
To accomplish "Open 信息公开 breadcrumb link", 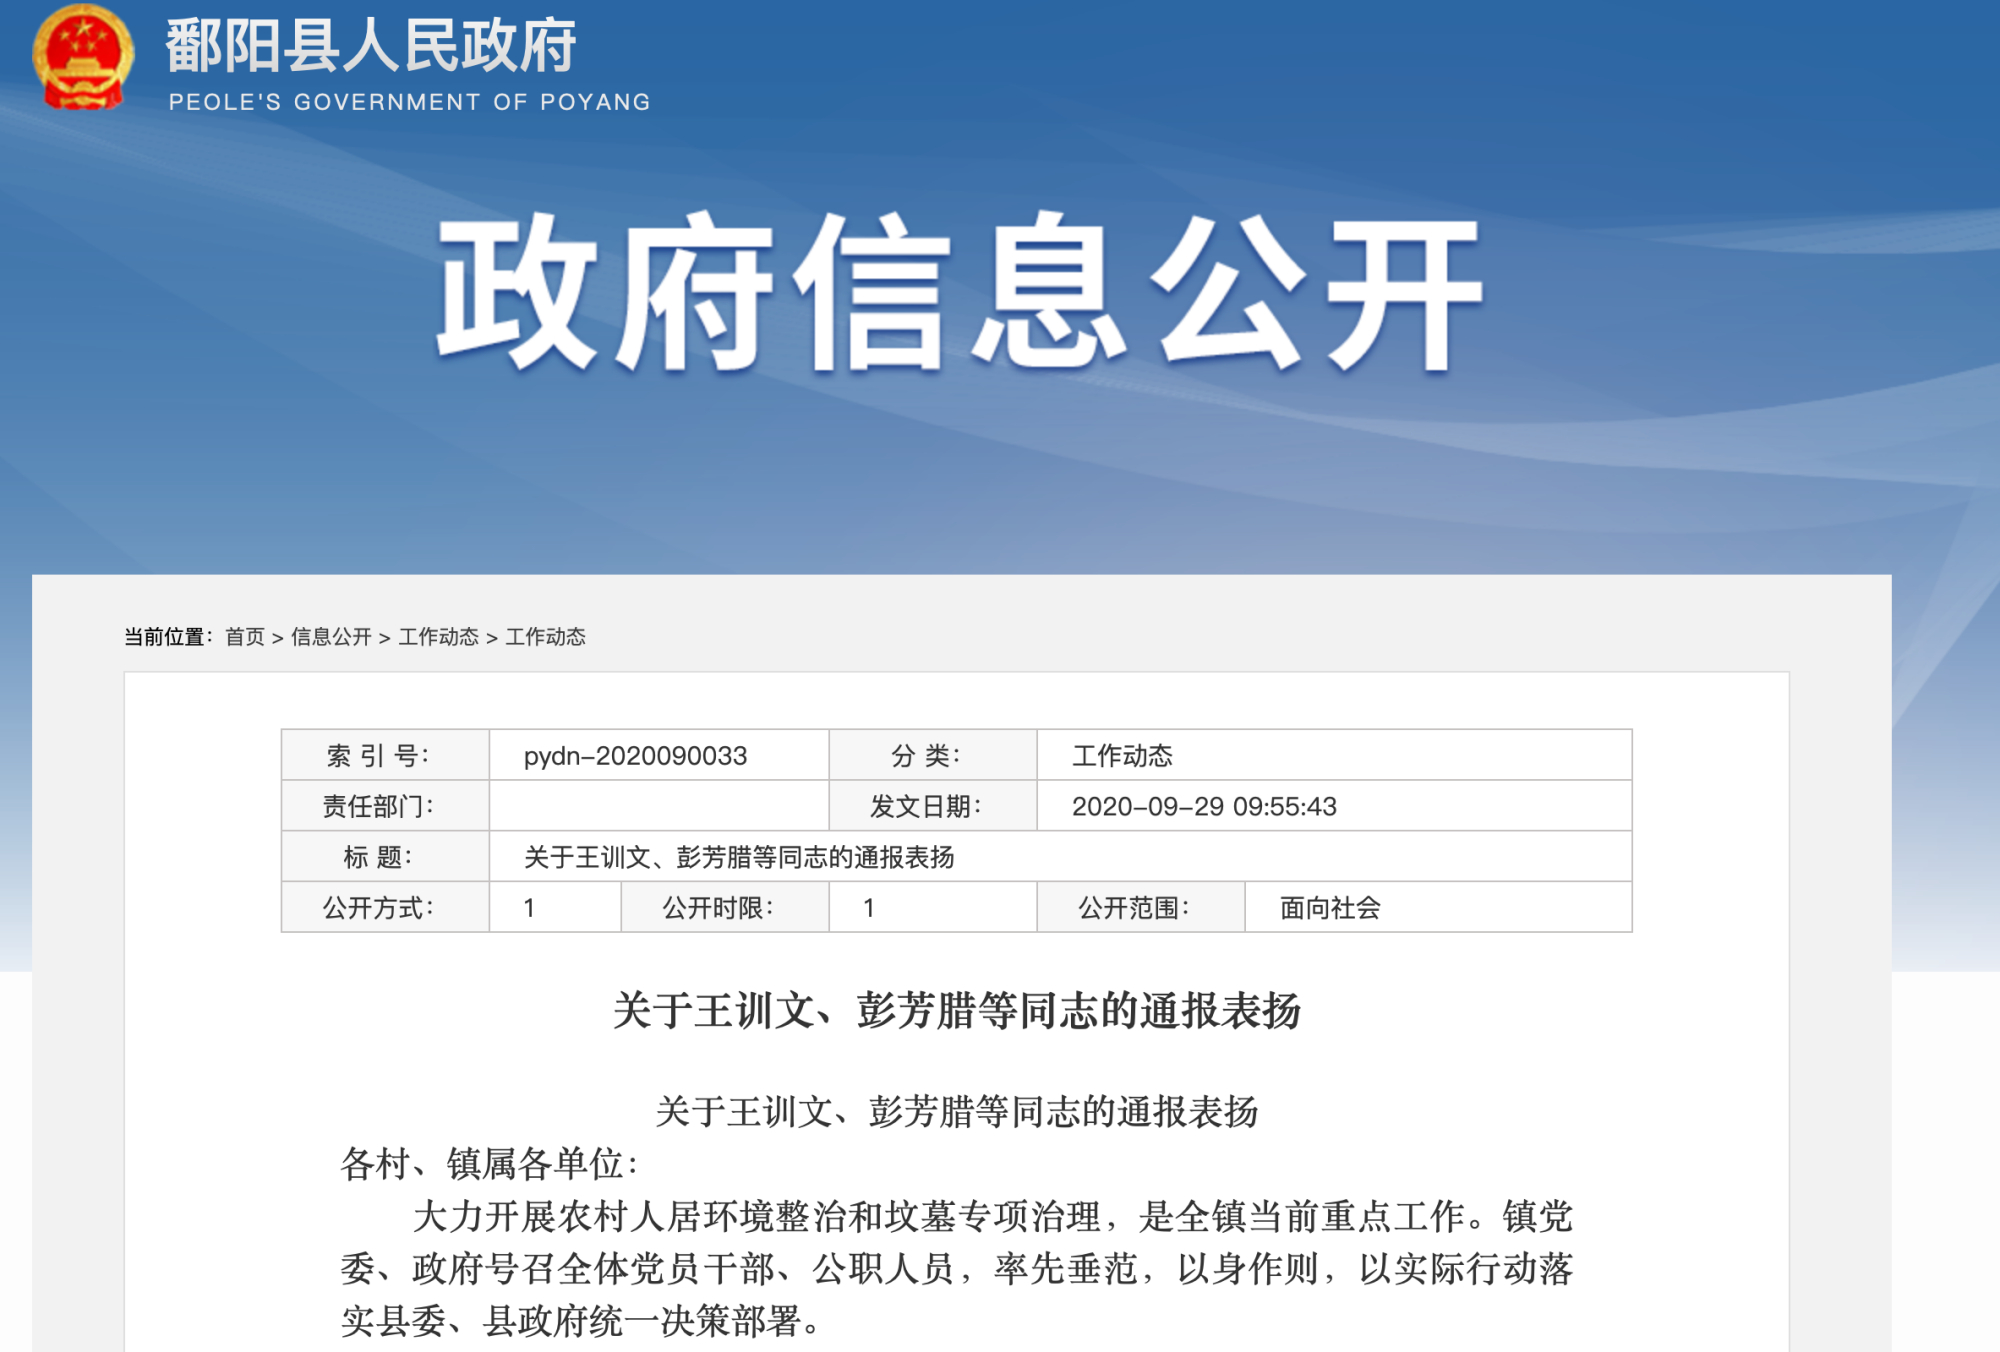I will pyautogui.click(x=331, y=637).
